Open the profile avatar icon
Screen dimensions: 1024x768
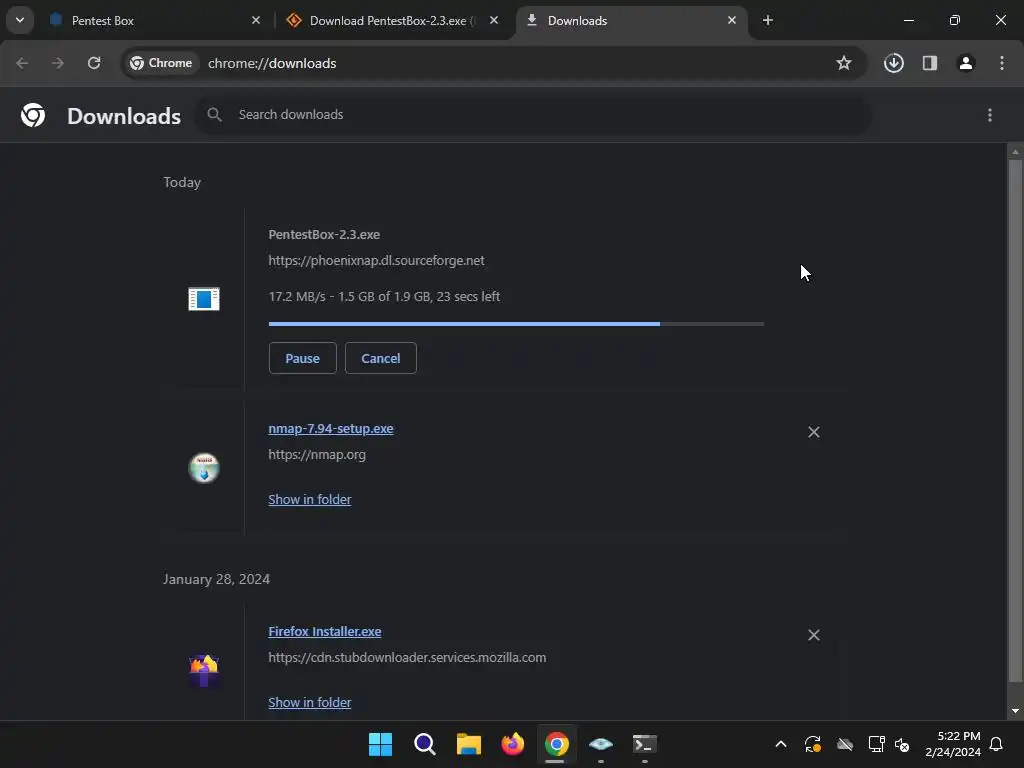pyautogui.click(x=966, y=63)
